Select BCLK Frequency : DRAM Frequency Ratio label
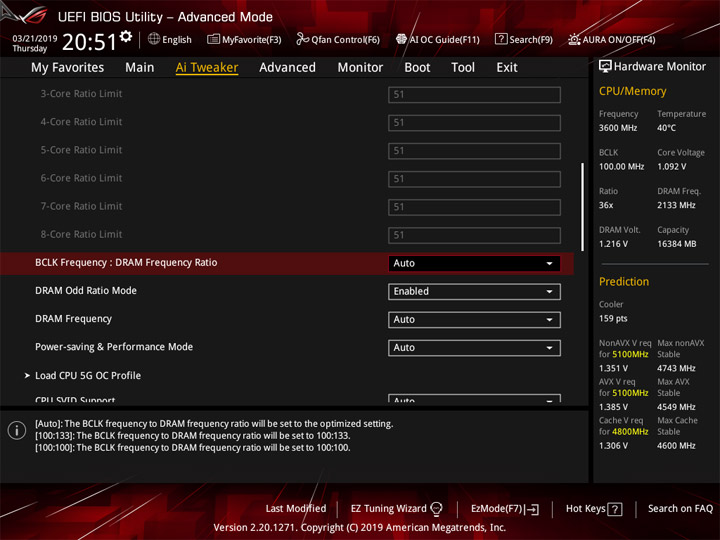The width and height of the screenshot is (720, 540). coord(126,263)
